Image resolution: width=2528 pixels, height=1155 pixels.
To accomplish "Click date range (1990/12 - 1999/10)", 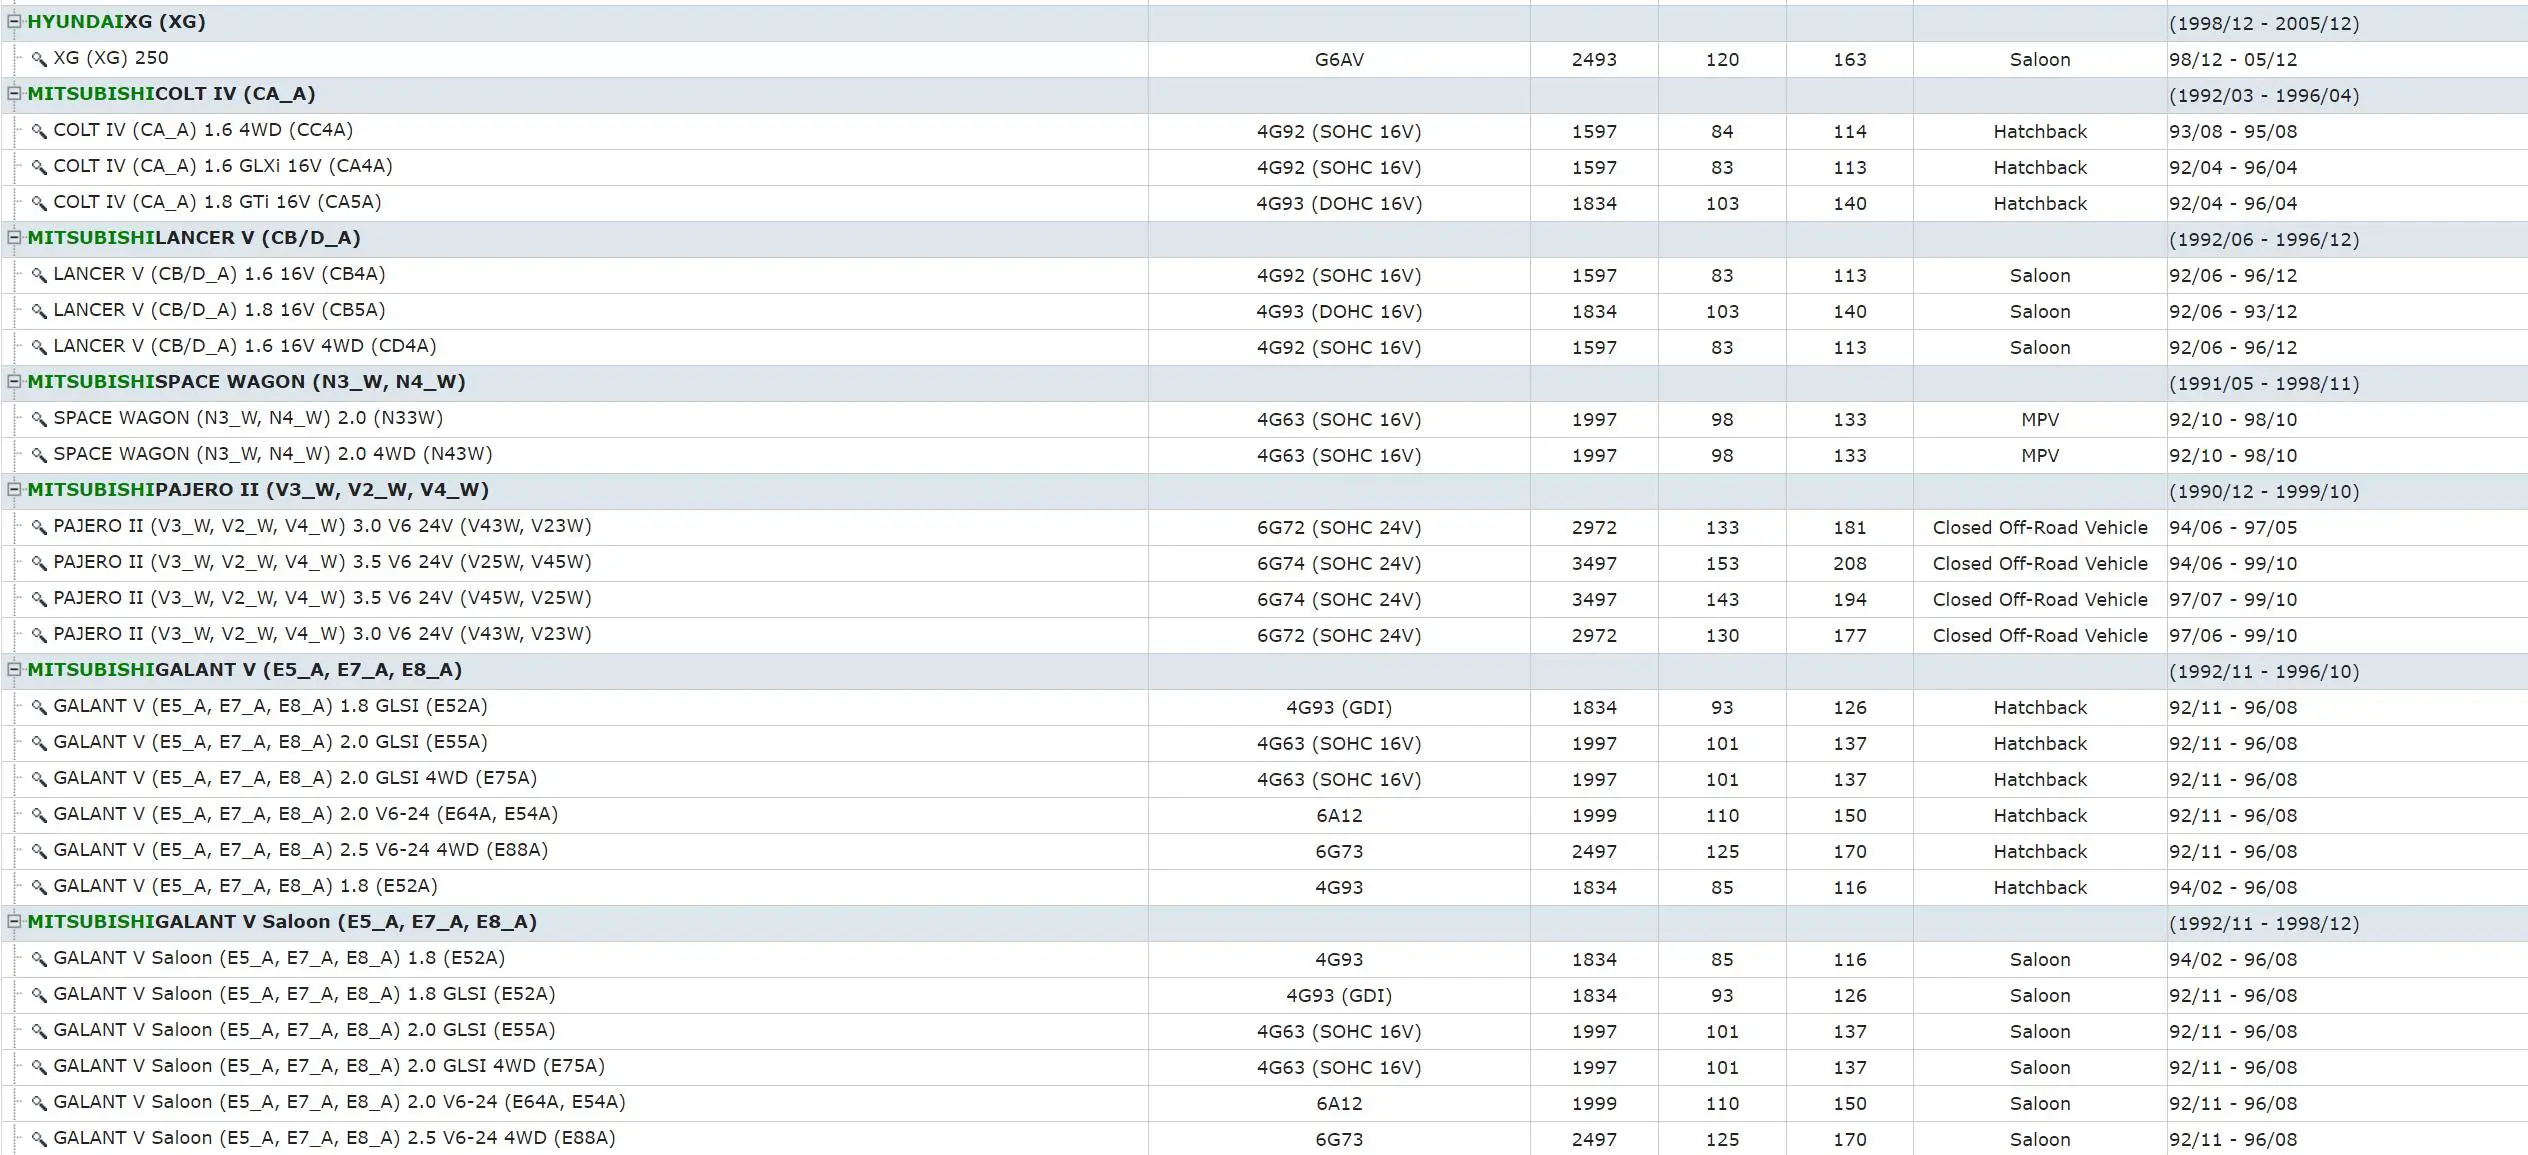I will tap(2264, 491).
